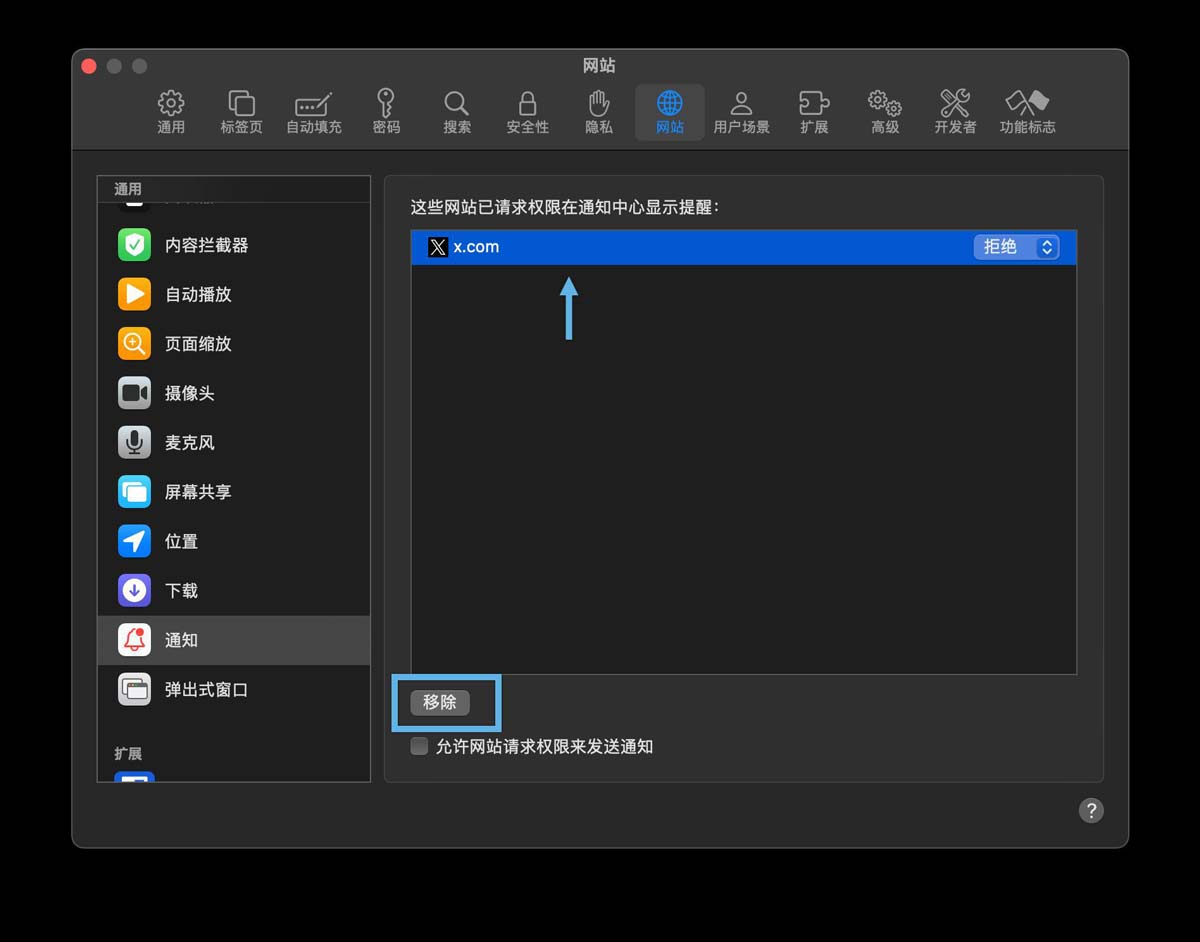Open the 安全性 settings pane

(x=527, y=110)
